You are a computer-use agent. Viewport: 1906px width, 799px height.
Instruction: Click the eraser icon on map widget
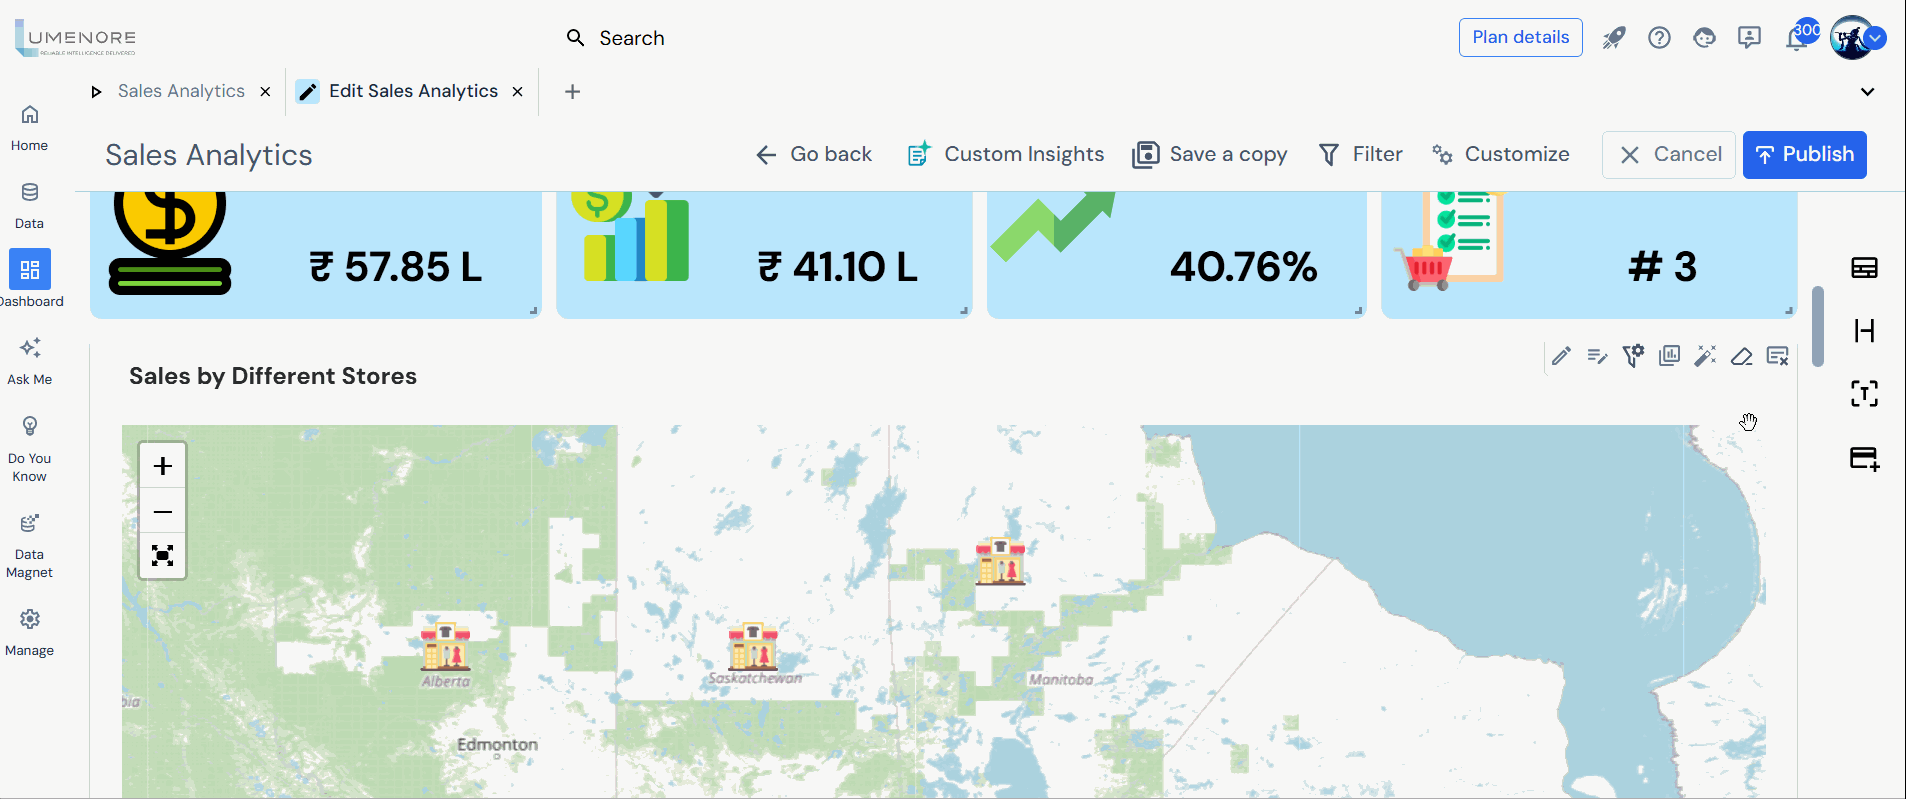pos(1741,356)
